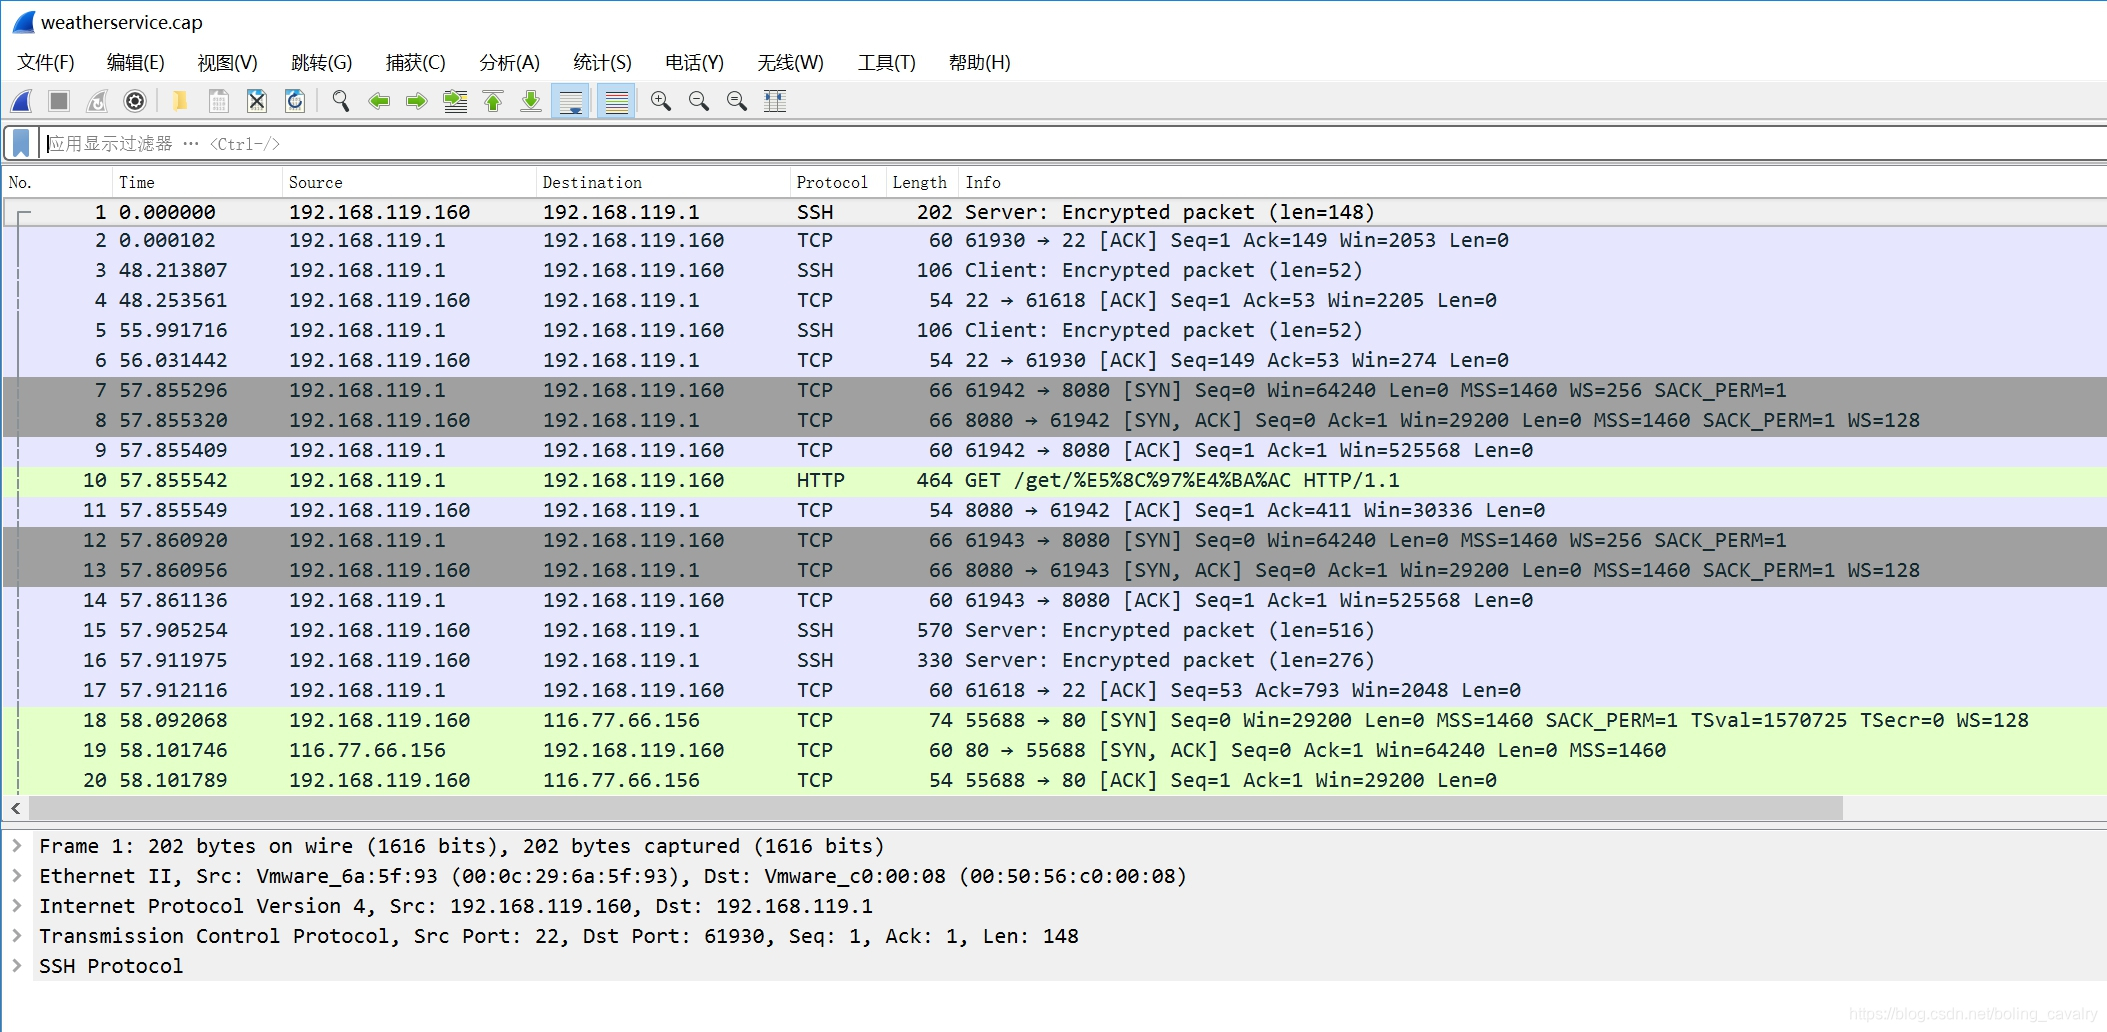2107x1032 pixels.
Task: Open the 统计(S) menu
Action: tap(603, 62)
